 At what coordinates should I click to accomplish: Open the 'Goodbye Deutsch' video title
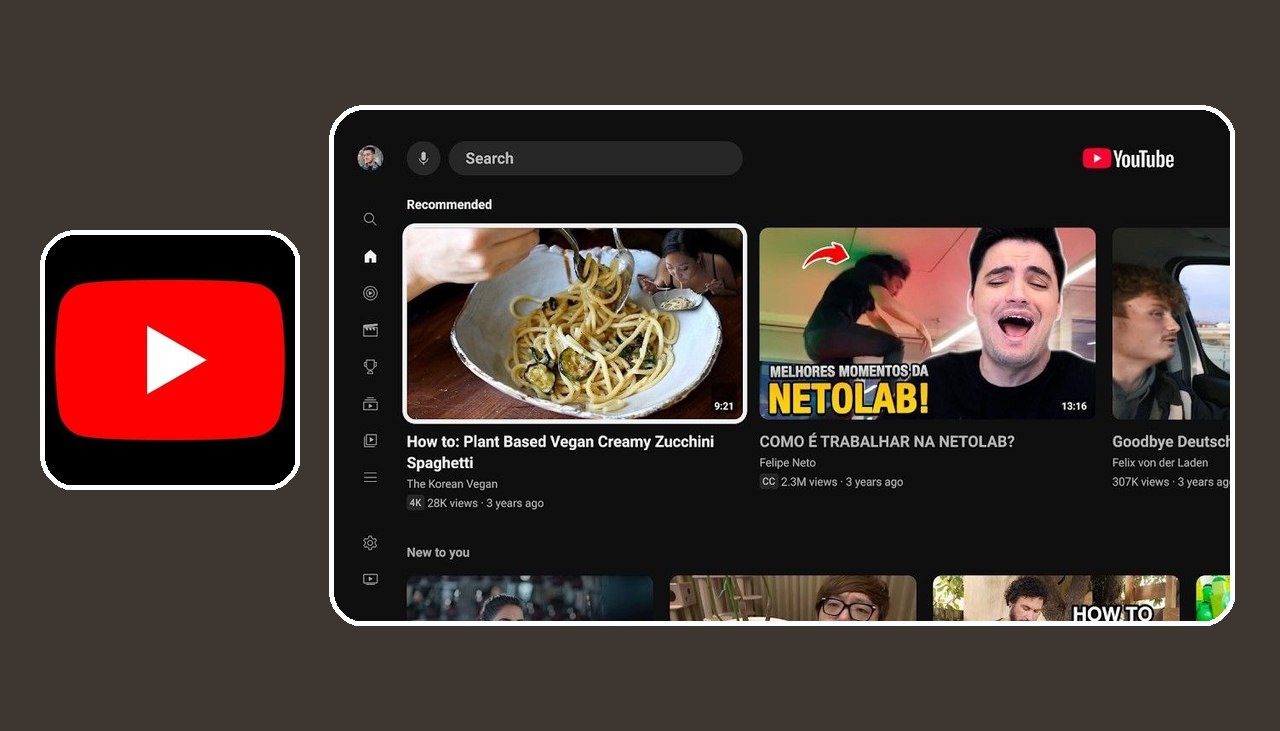[1171, 441]
